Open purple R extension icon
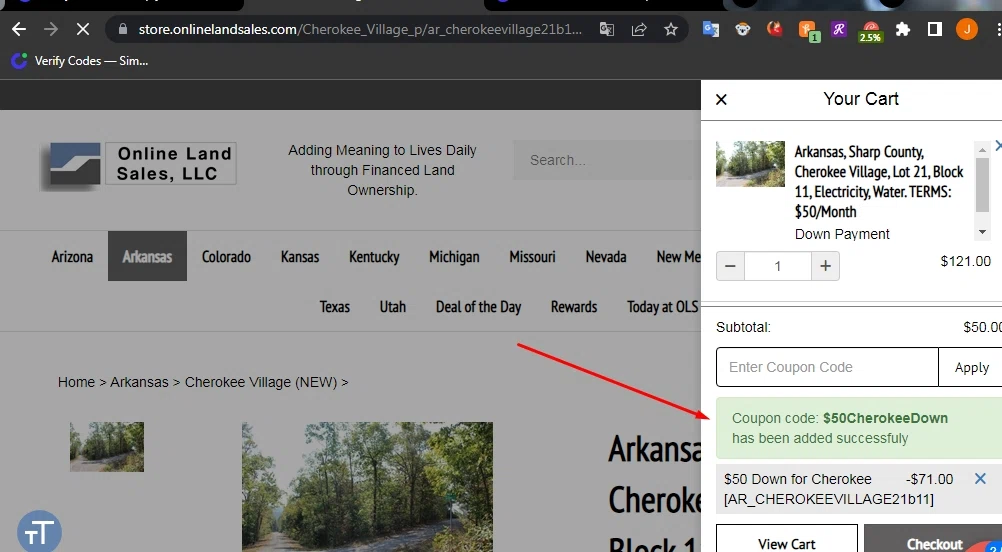Screen dimensions: 1002x552 tap(838, 29)
